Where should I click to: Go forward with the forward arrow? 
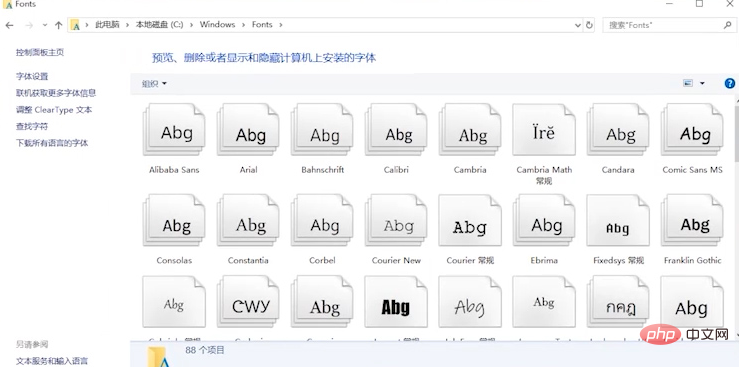(x=29, y=25)
